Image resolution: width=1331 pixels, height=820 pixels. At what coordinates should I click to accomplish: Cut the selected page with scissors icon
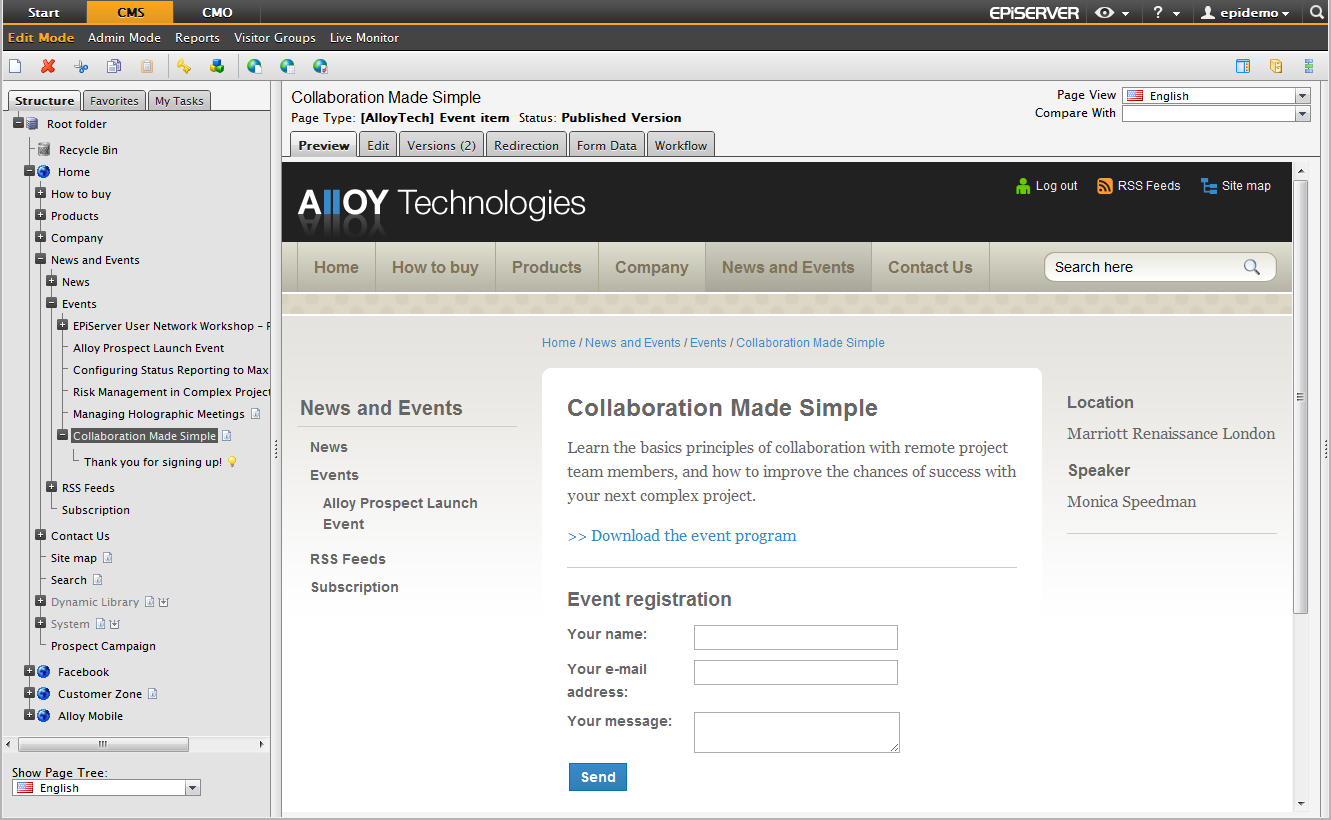[x=80, y=65]
